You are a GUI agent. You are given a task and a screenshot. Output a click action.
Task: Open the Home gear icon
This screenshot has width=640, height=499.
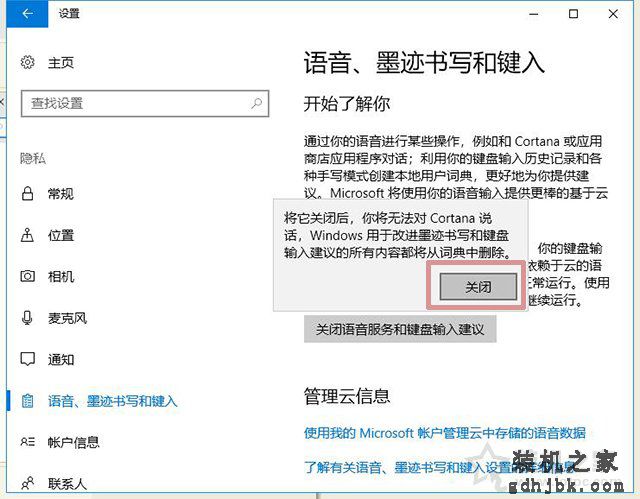(27, 62)
